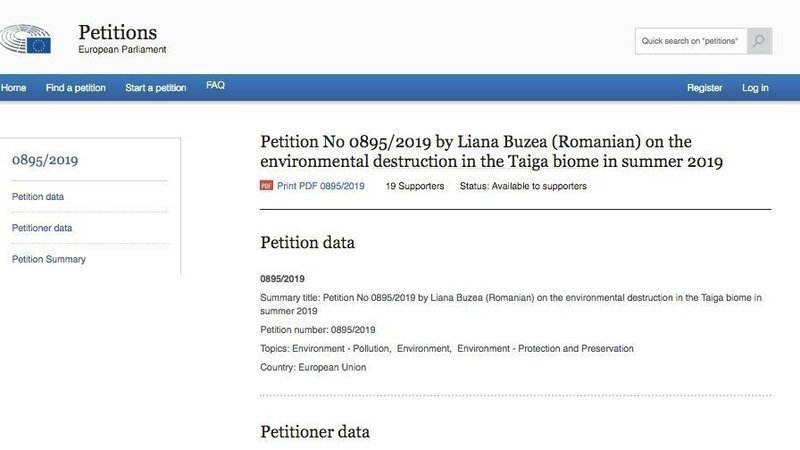Open the FAQ page
Screen dimensions: 800x450
[215, 86]
